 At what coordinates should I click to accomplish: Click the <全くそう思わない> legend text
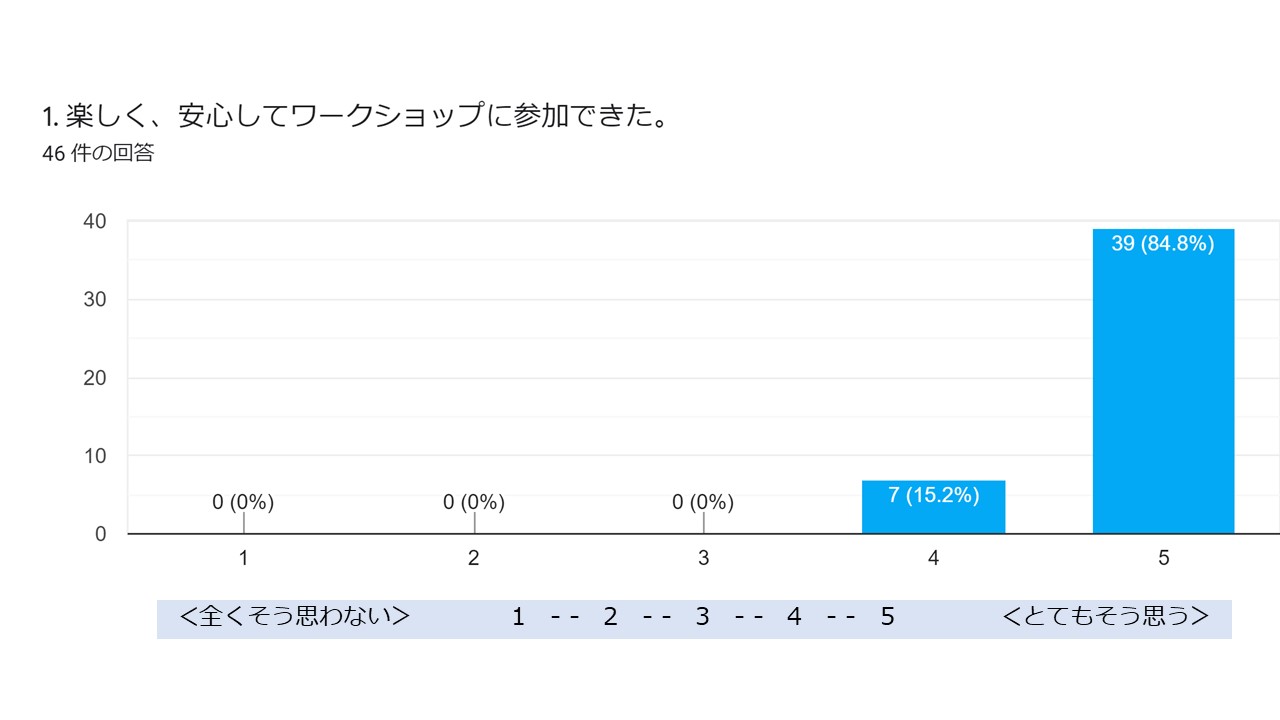coord(295,617)
